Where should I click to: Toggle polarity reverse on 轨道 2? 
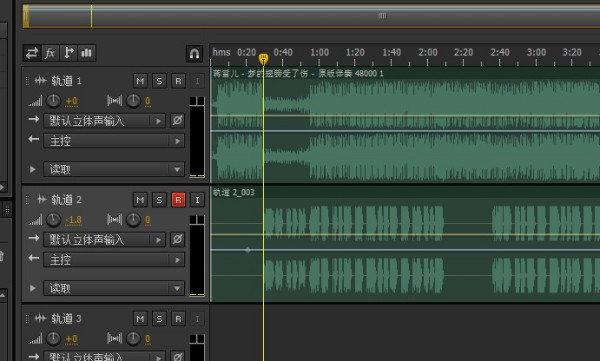177,240
